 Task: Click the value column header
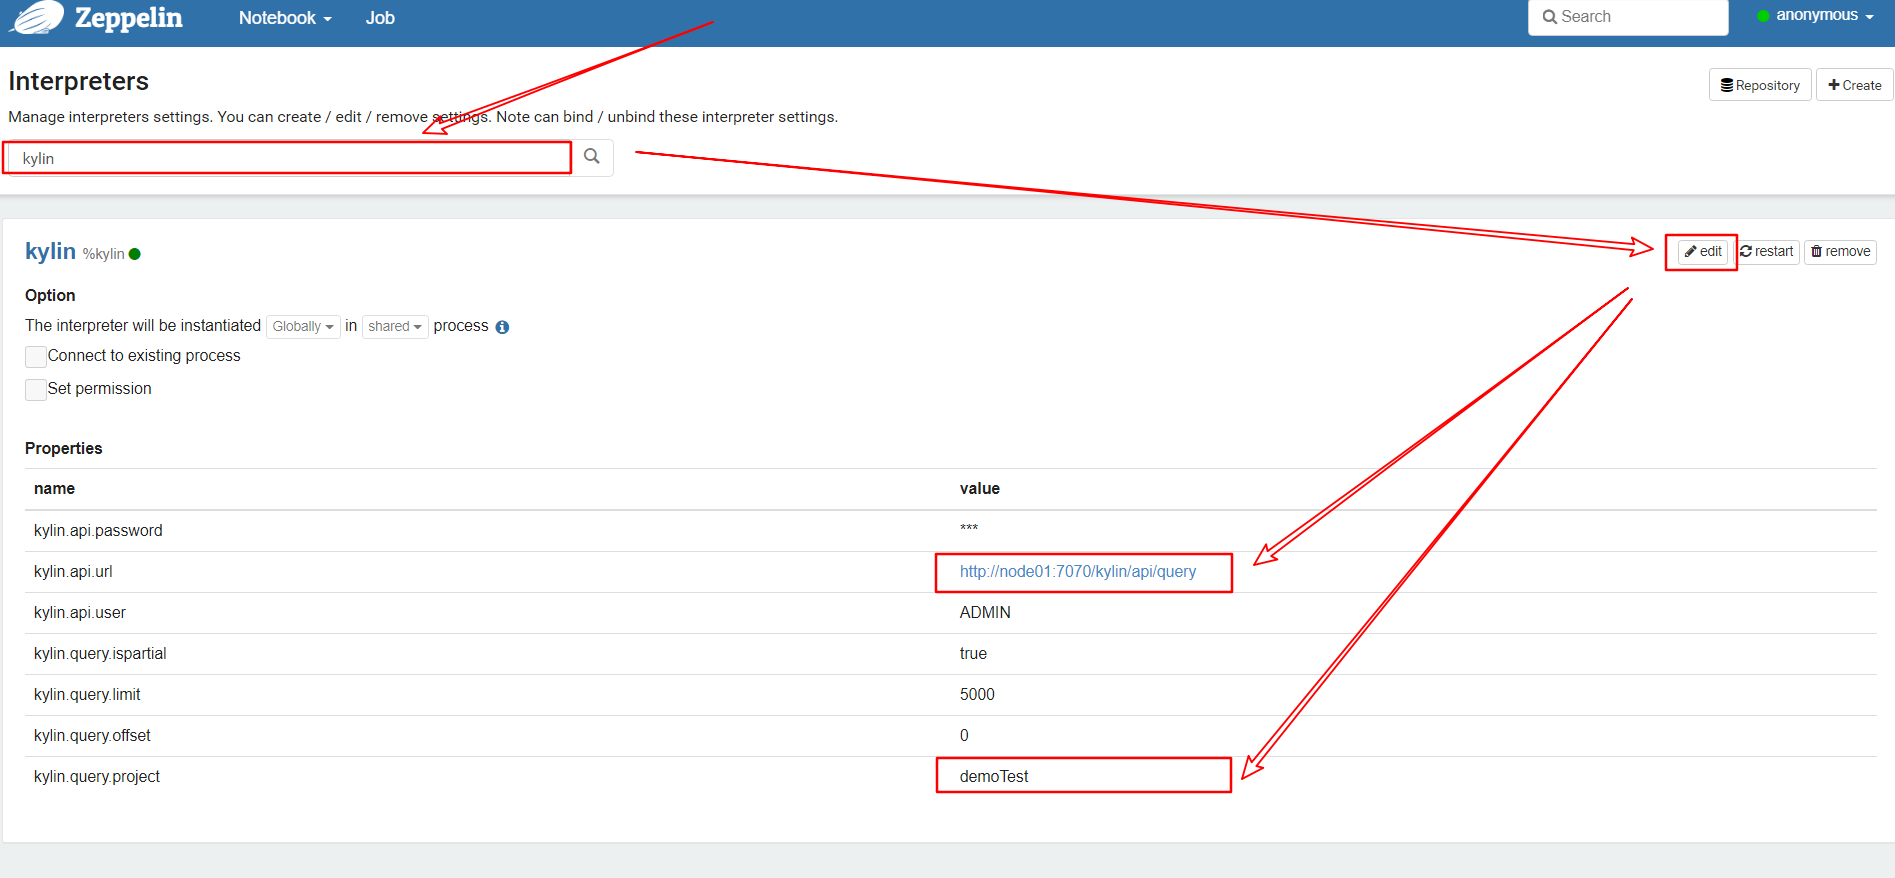(x=980, y=489)
